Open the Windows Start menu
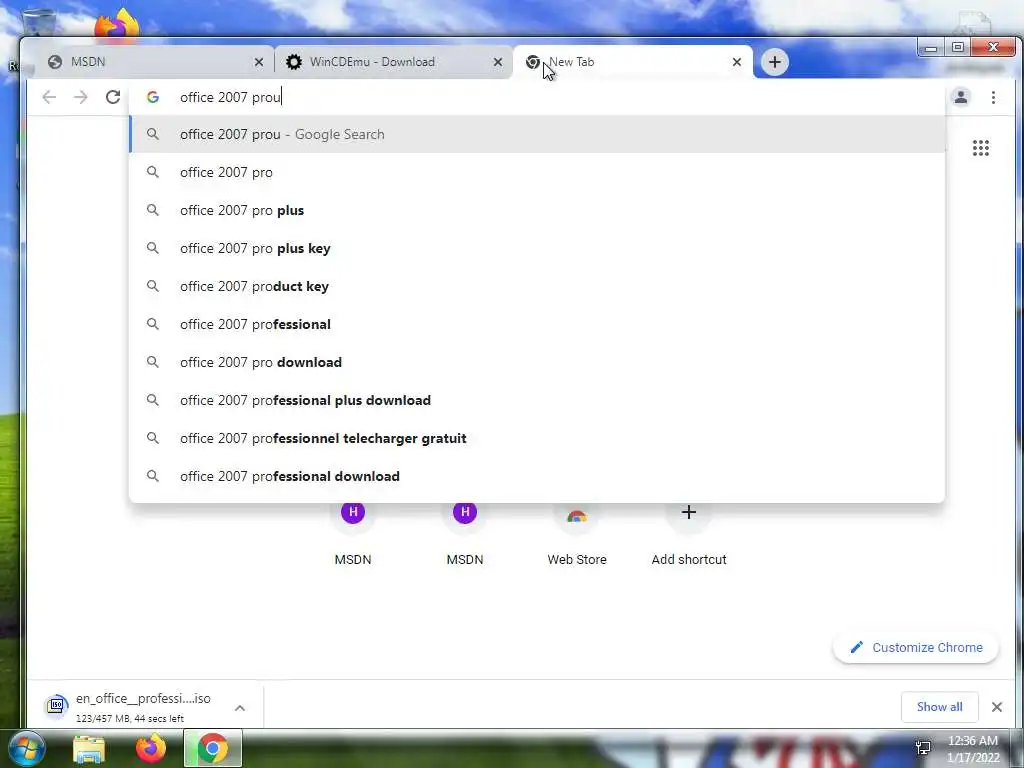This screenshot has width=1024, height=768. pos(25,748)
